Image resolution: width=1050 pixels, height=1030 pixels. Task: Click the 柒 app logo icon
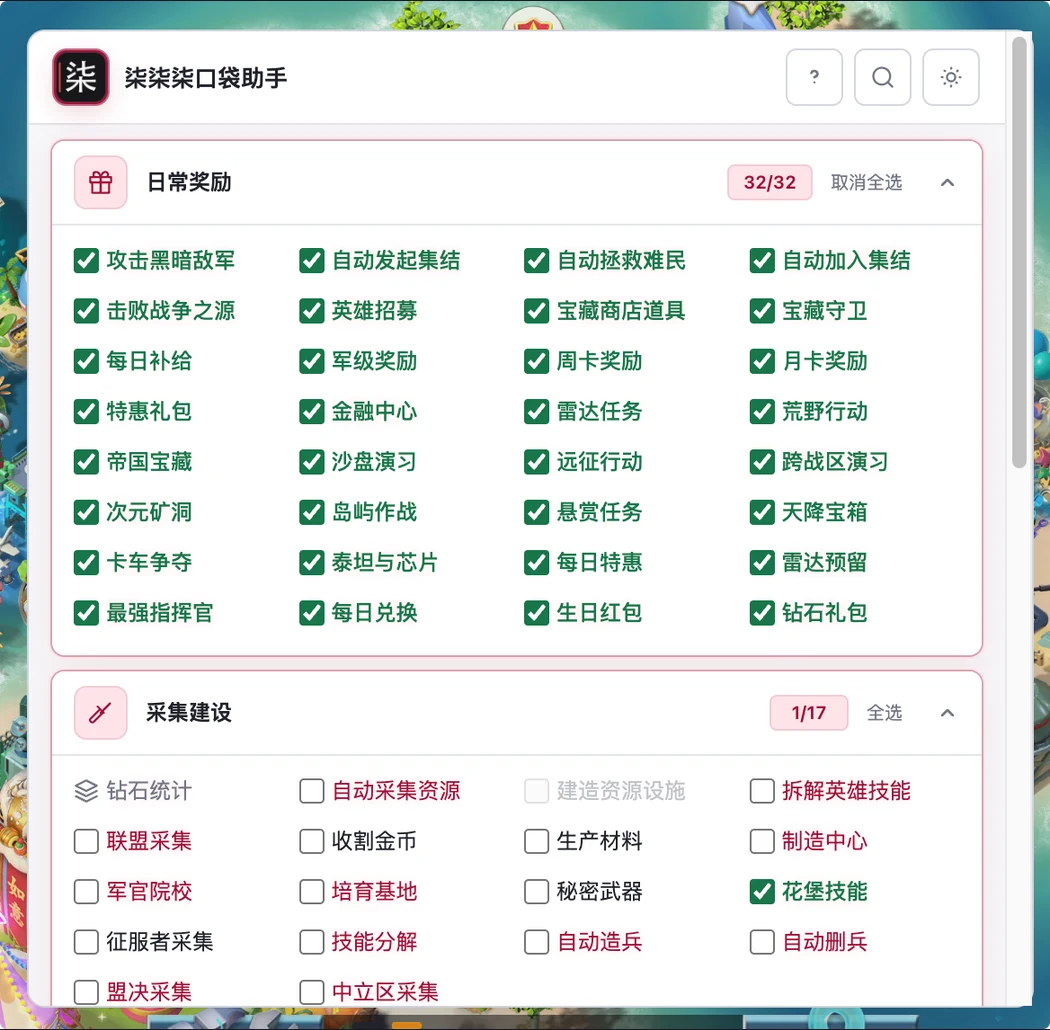pyautogui.click(x=80, y=77)
